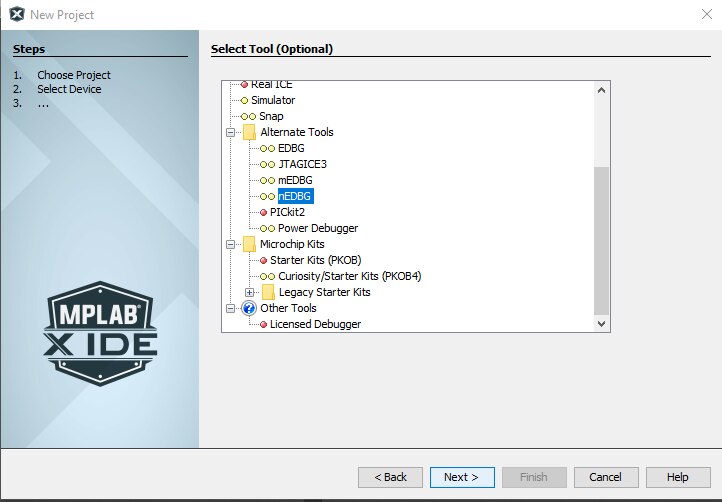
Task: Choose the JTAGICE3 tool
Action: point(303,164)
